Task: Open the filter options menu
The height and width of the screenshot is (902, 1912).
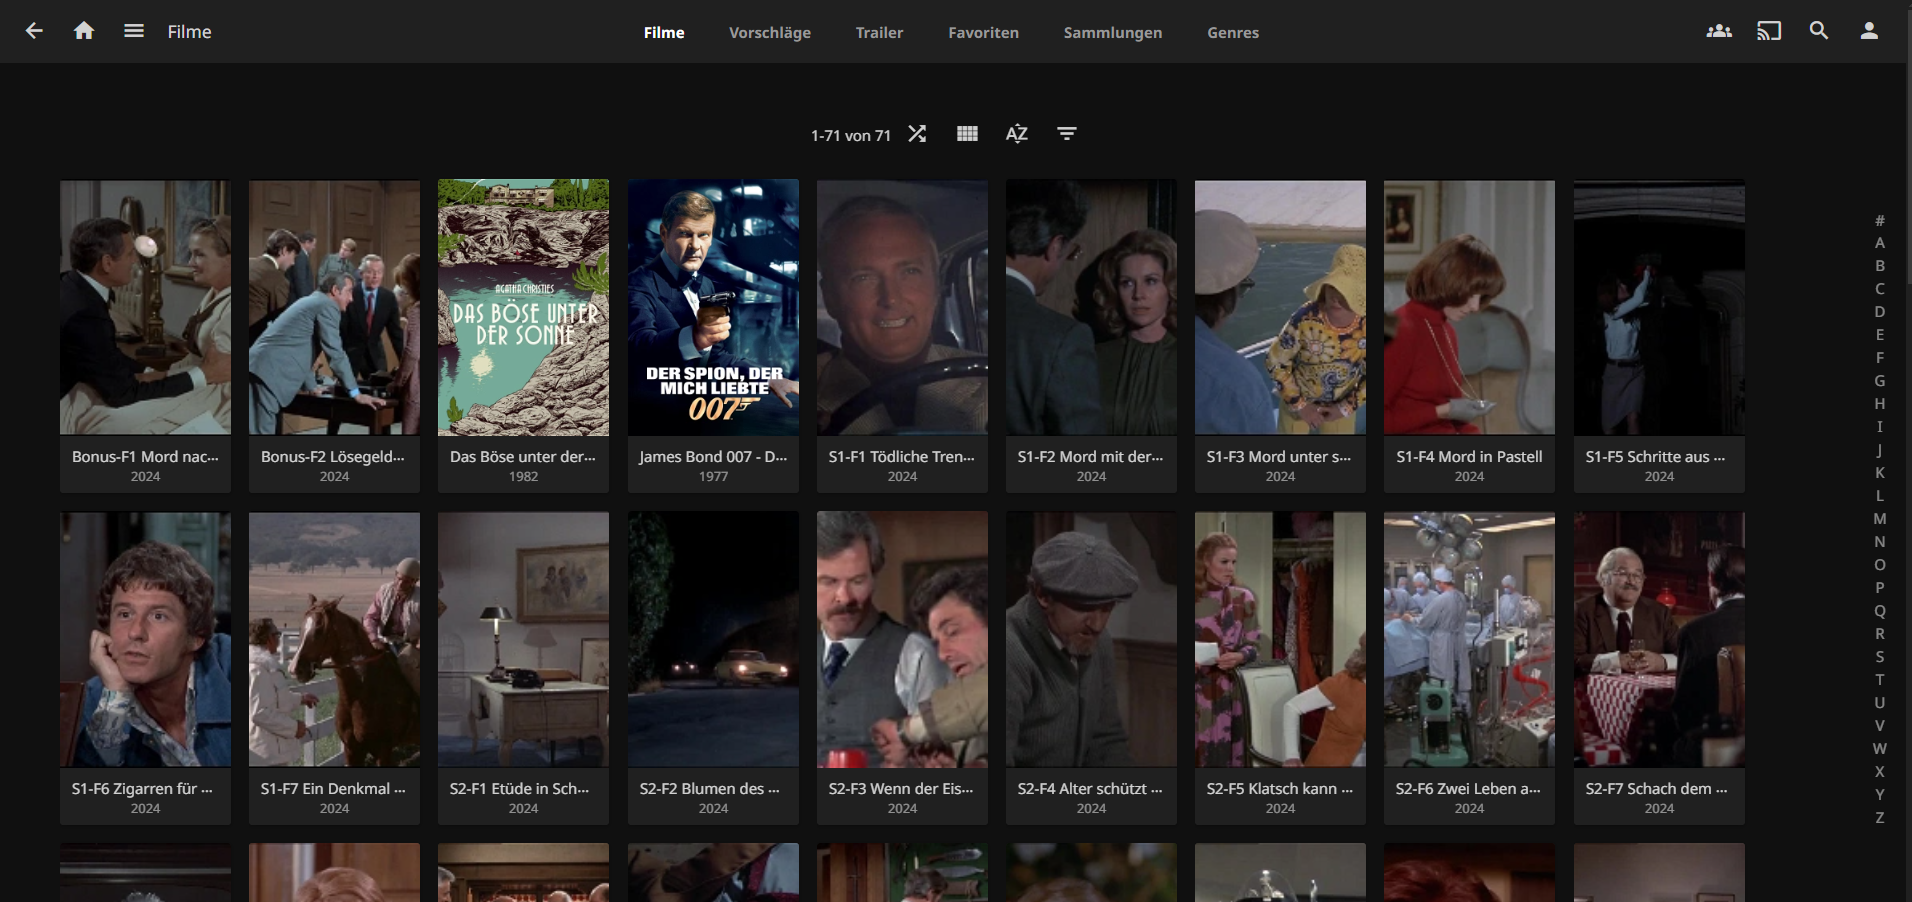Action: coord(1067,134)
